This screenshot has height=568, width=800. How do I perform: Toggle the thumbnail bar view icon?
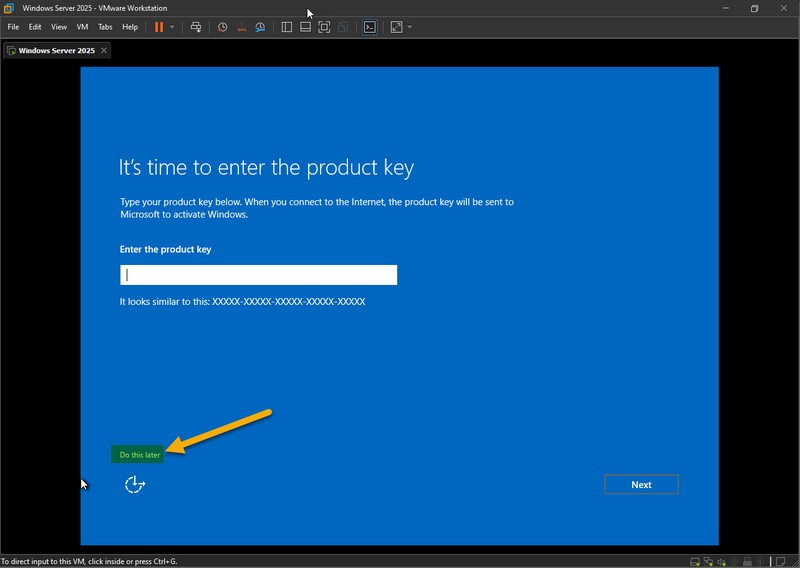(x=305, y=27)
